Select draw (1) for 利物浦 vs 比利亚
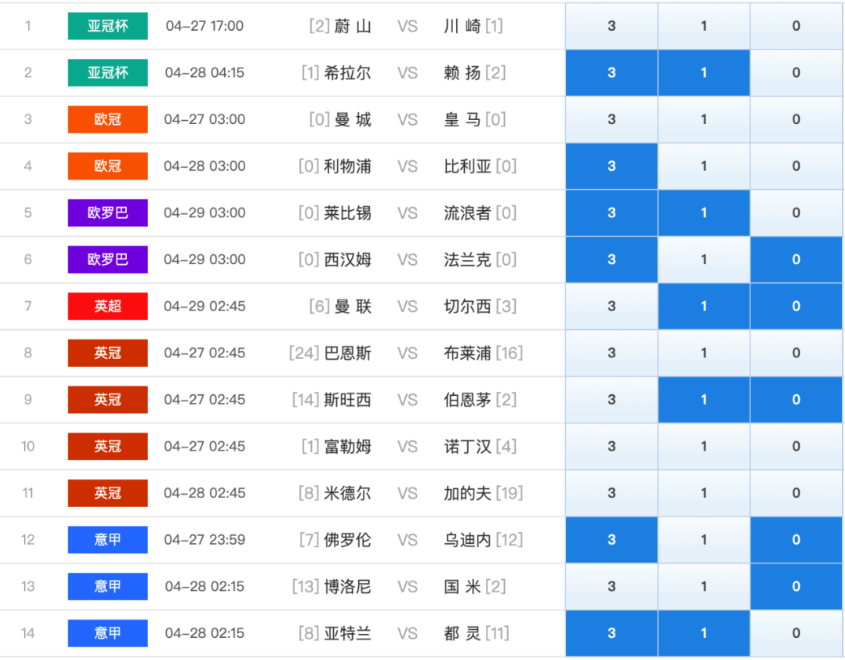845x660 pixels. click(x=704, y=166)
